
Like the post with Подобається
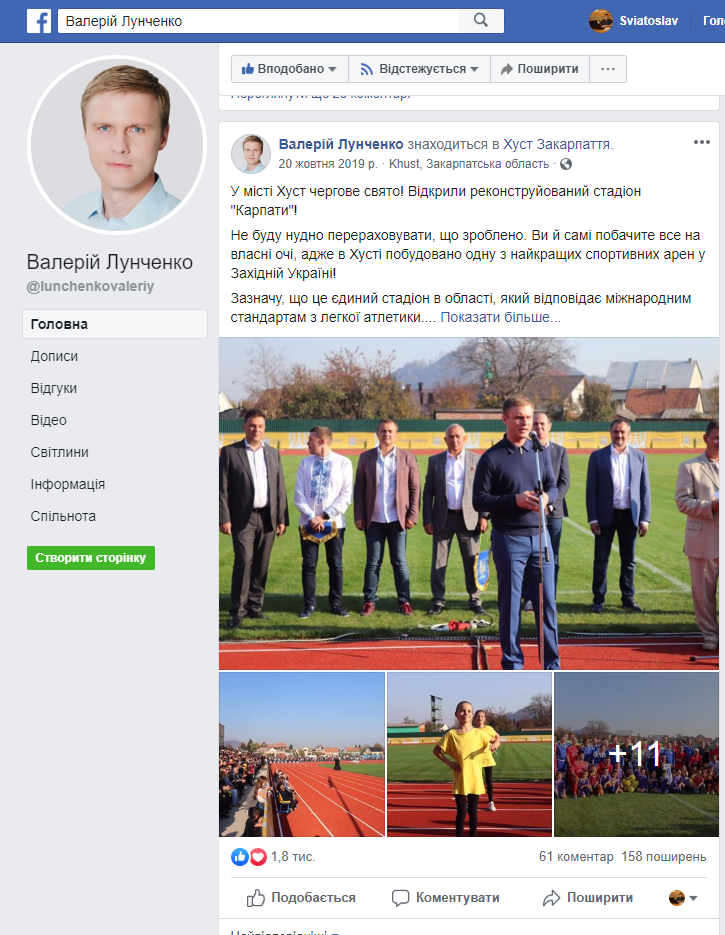[x=301, y=897]
